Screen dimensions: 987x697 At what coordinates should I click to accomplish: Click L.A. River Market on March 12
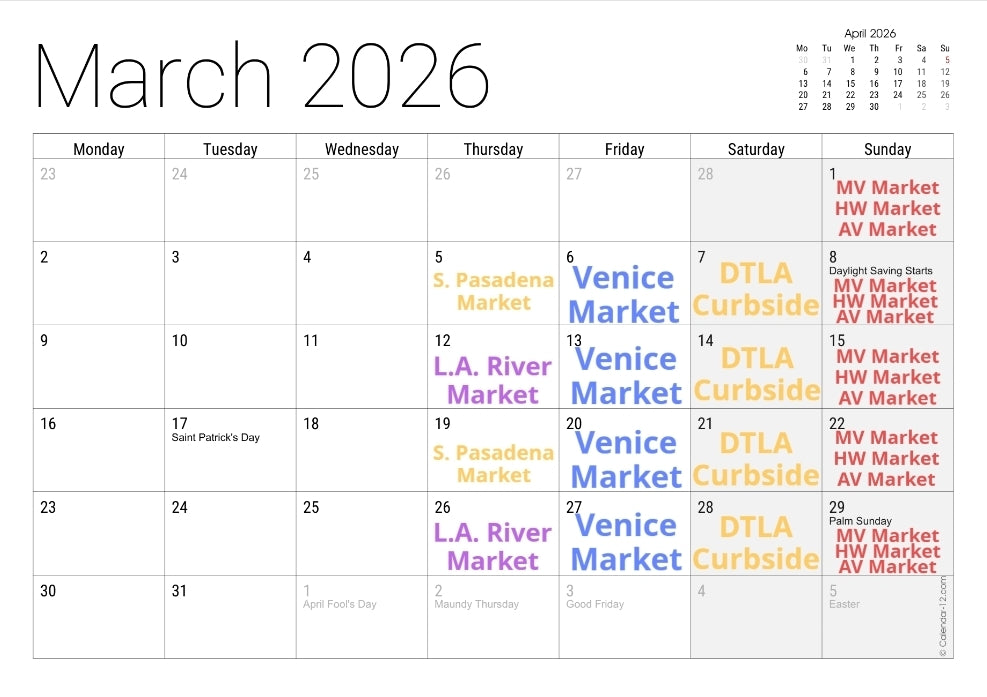(x=493, y=380)
